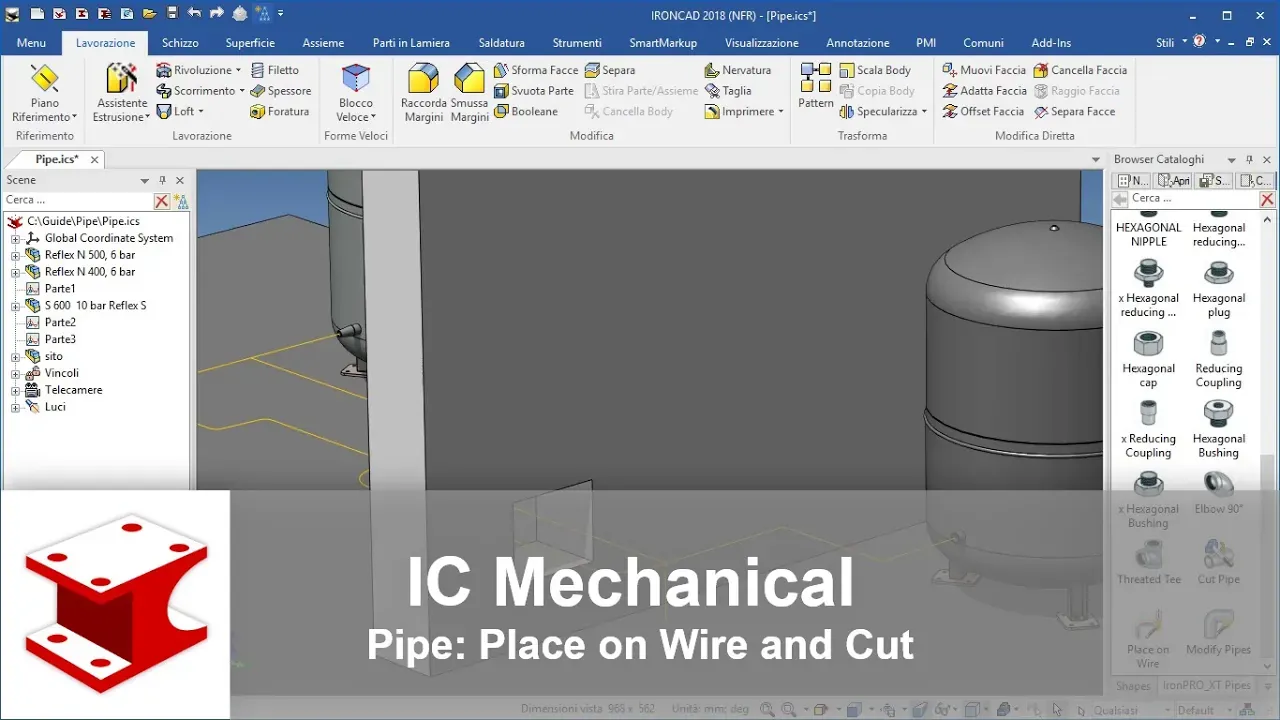This screenshot has width=1280, height=720.
Task: Expand the Reflex N 500, 6 bar node
Action: coord(16,256)
